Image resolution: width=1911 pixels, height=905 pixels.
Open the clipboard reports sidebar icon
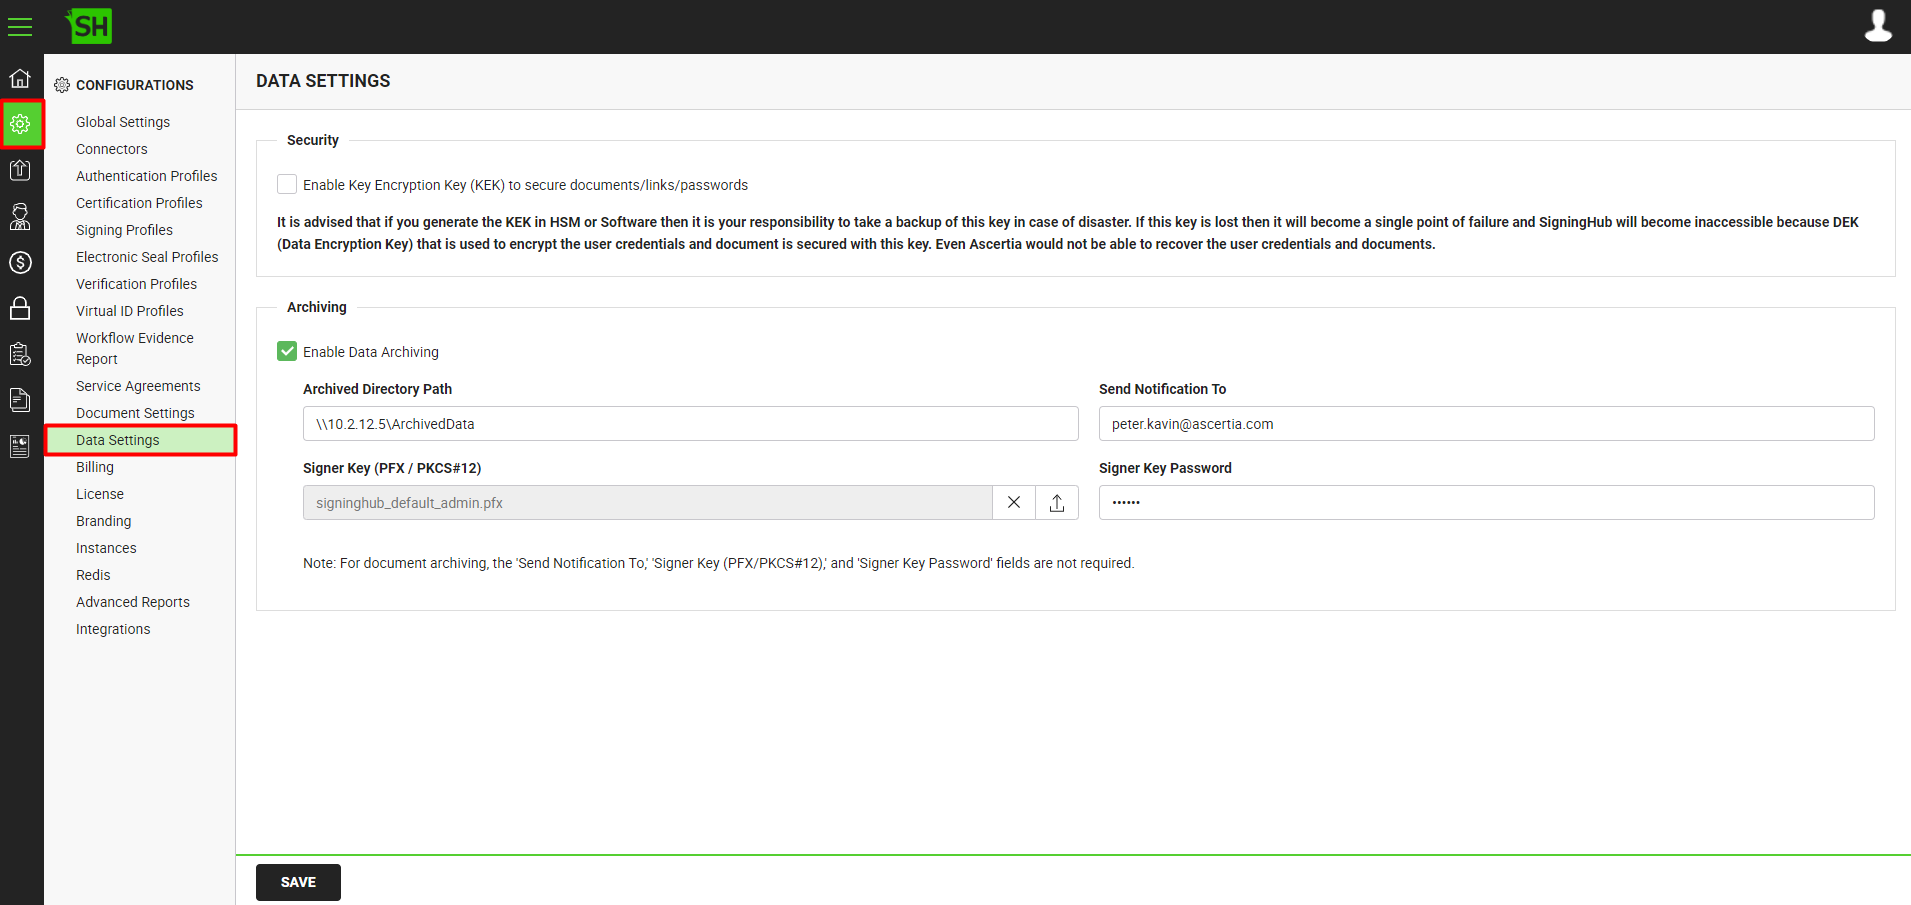20,354
